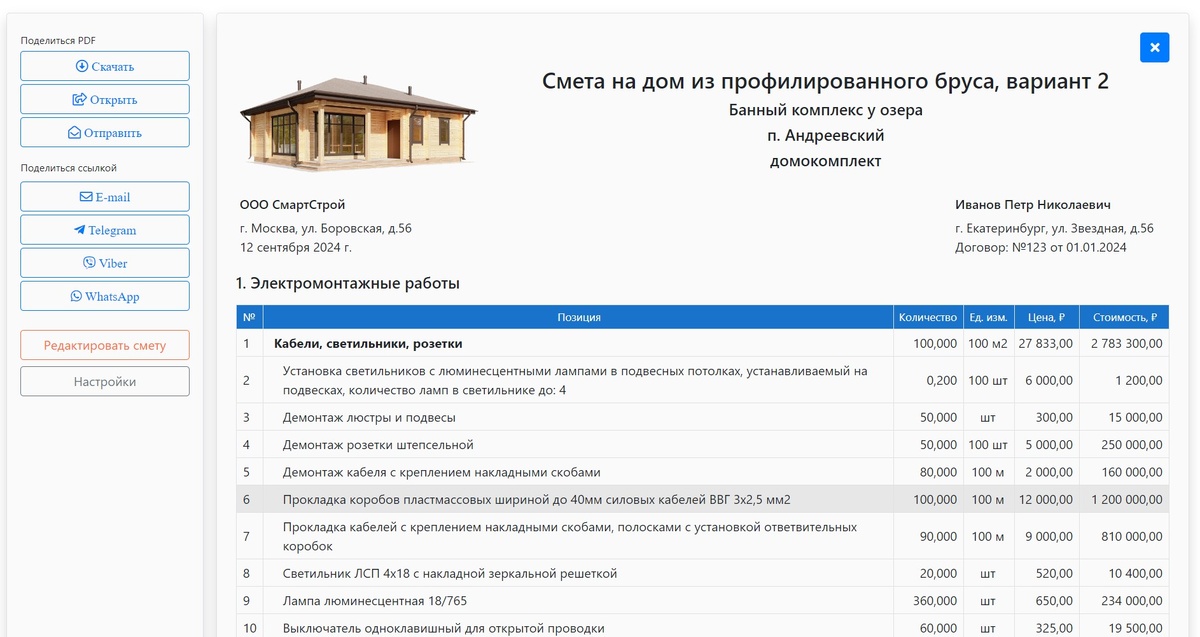Click the open-PDF icon beside Открыть
Screen dimensions: 1200x637
point(79,100)
